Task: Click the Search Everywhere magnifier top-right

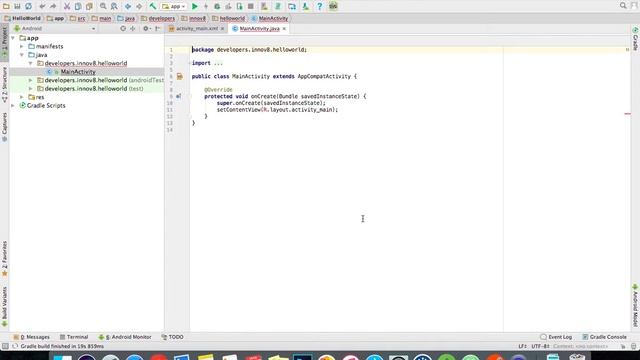Action: pos(623,6)
